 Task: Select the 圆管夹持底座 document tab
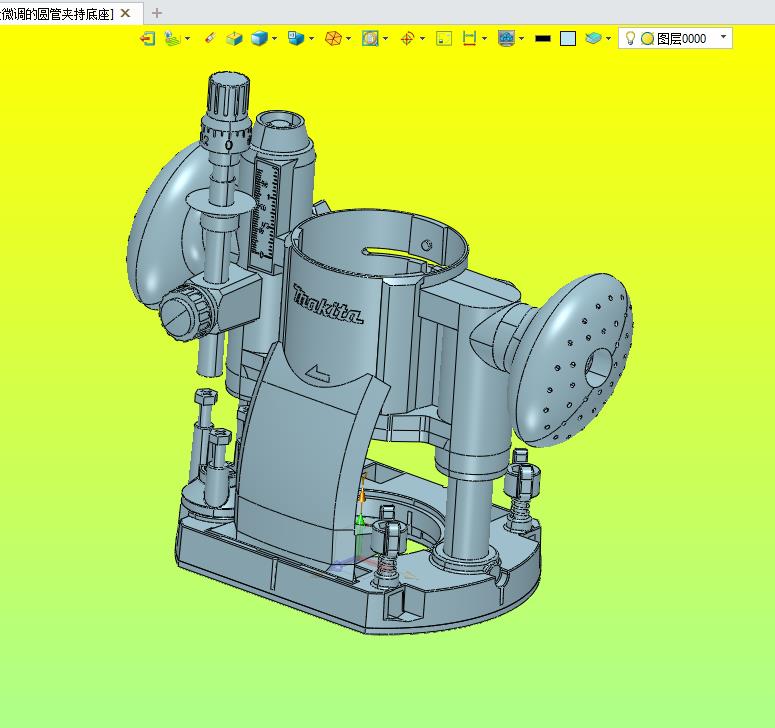tap(57, 13)
